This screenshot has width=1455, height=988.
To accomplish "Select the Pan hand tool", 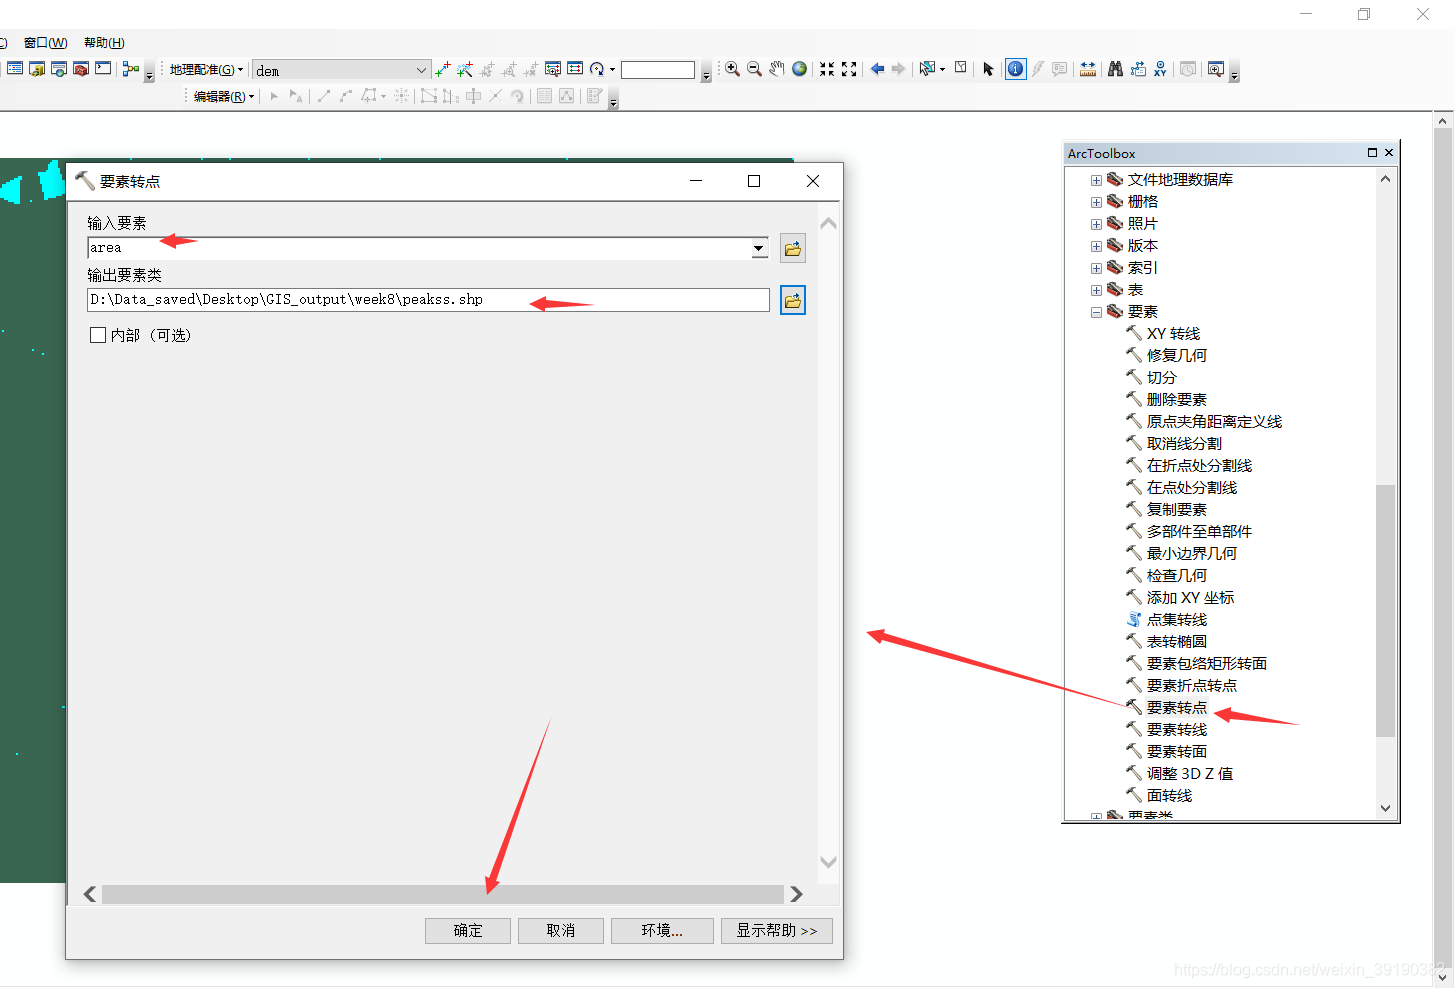I will [x=777, y=69].
